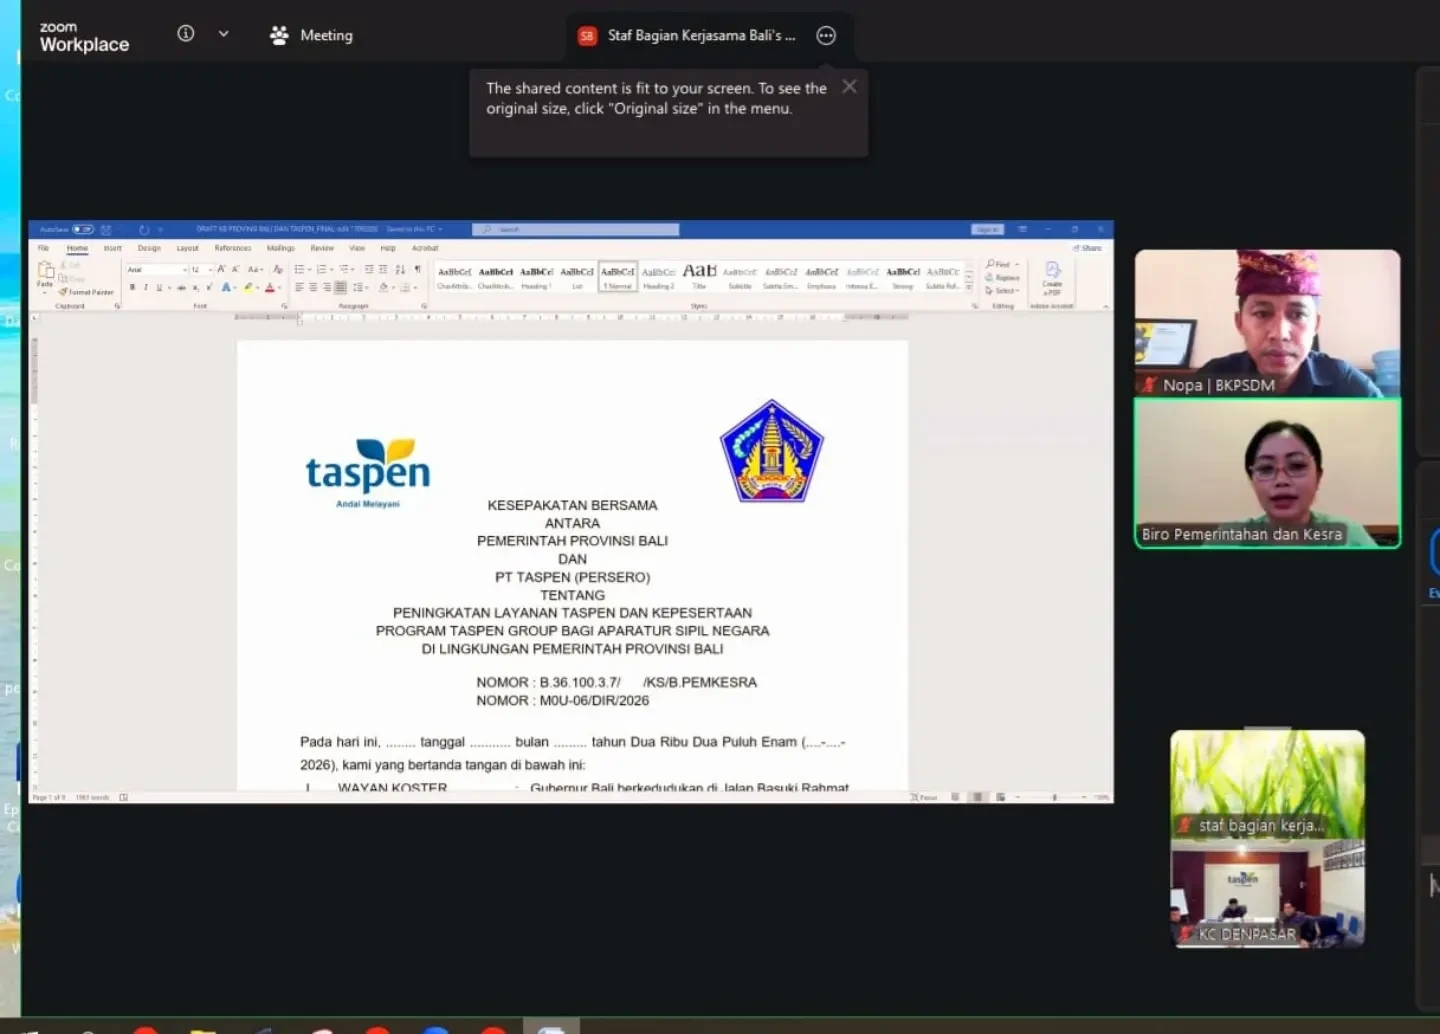1440x1034 pixels.
Task: Click the Sort icon
Action: tap(400, 269)
